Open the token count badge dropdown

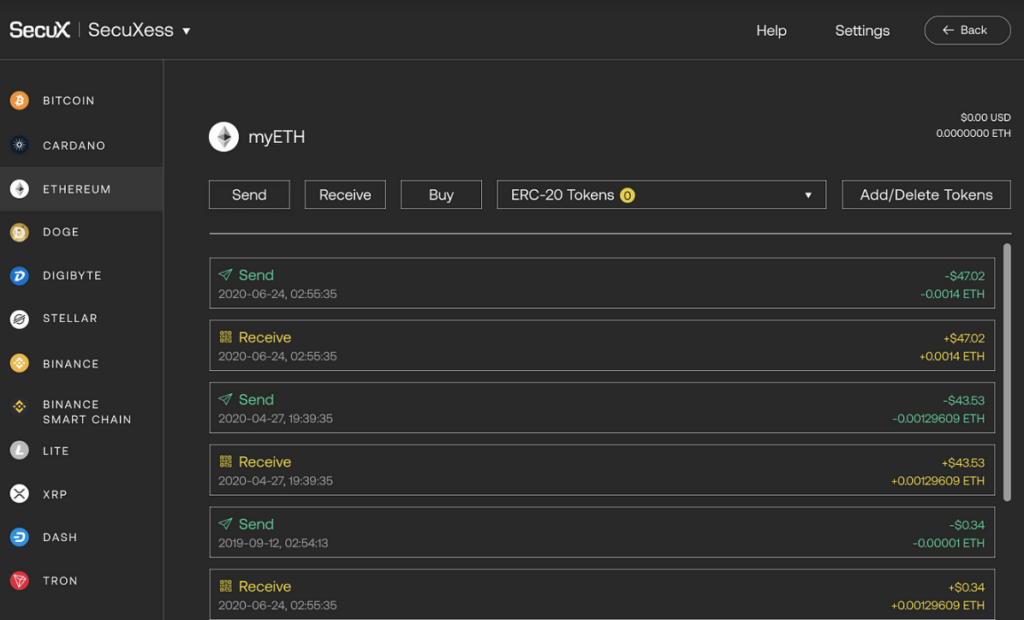pos(627,194)
